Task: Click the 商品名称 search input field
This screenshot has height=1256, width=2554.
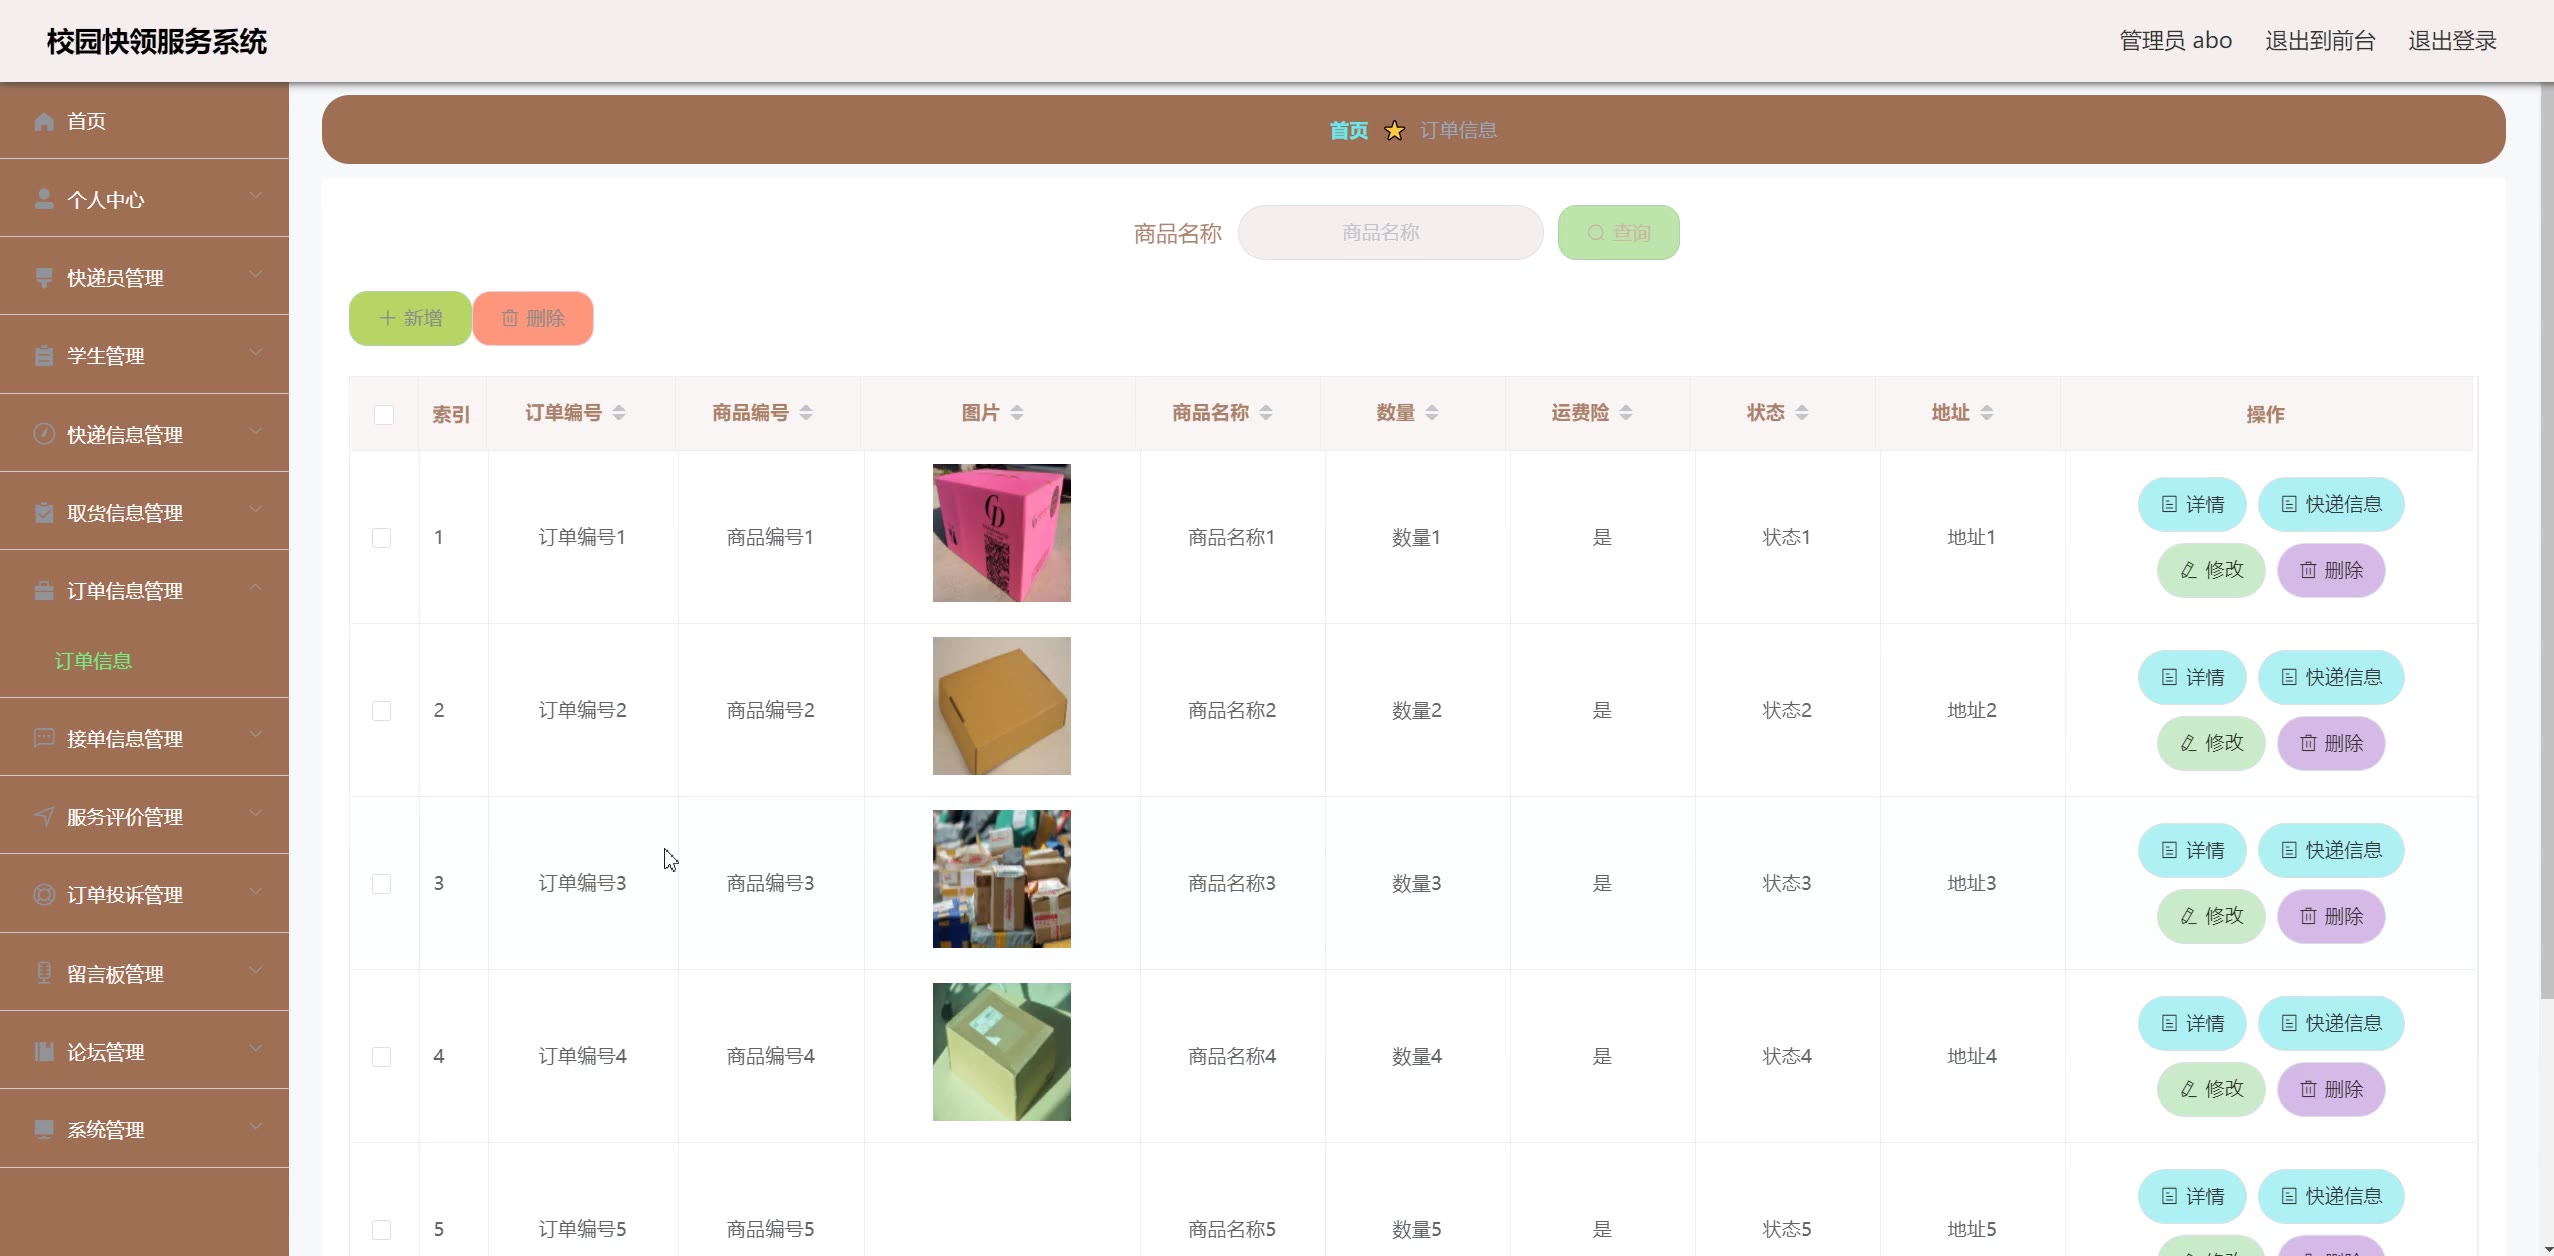Action: click(1390, 233)
